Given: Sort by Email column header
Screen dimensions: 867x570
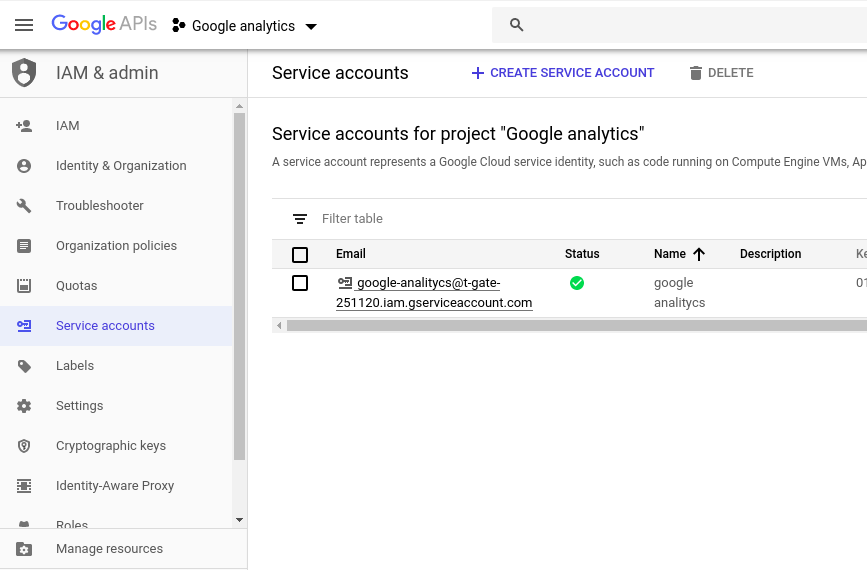Looking at the screenshot, I should 351,254.
